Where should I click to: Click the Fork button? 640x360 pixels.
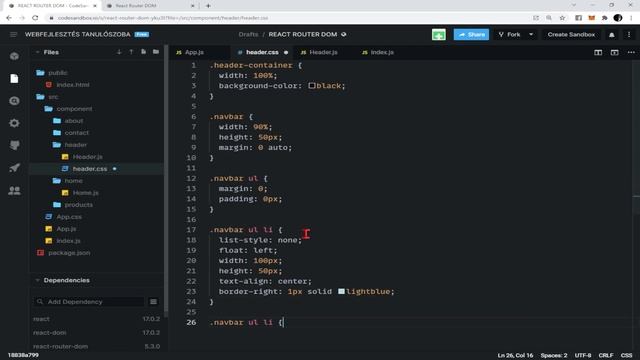click(x=509, y=35)
